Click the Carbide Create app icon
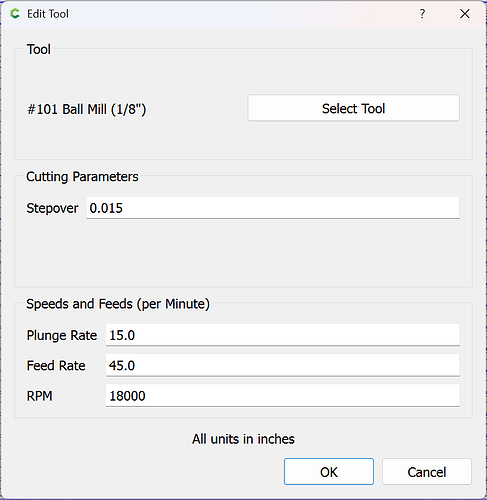 click(x=15, y=14)
